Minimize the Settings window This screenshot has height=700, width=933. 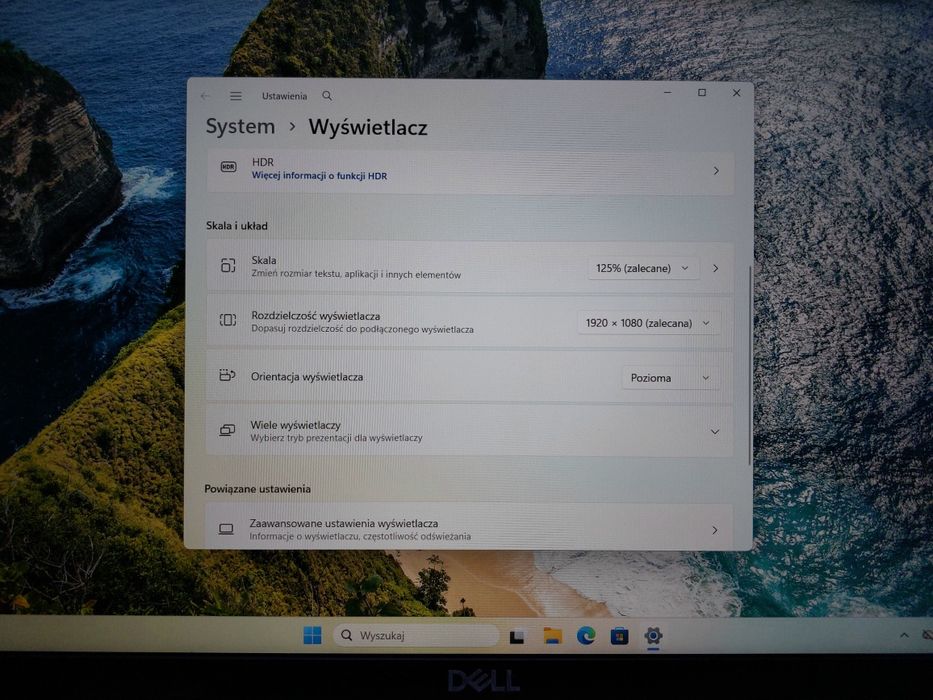pyautogui.click(x=668, y=93)
